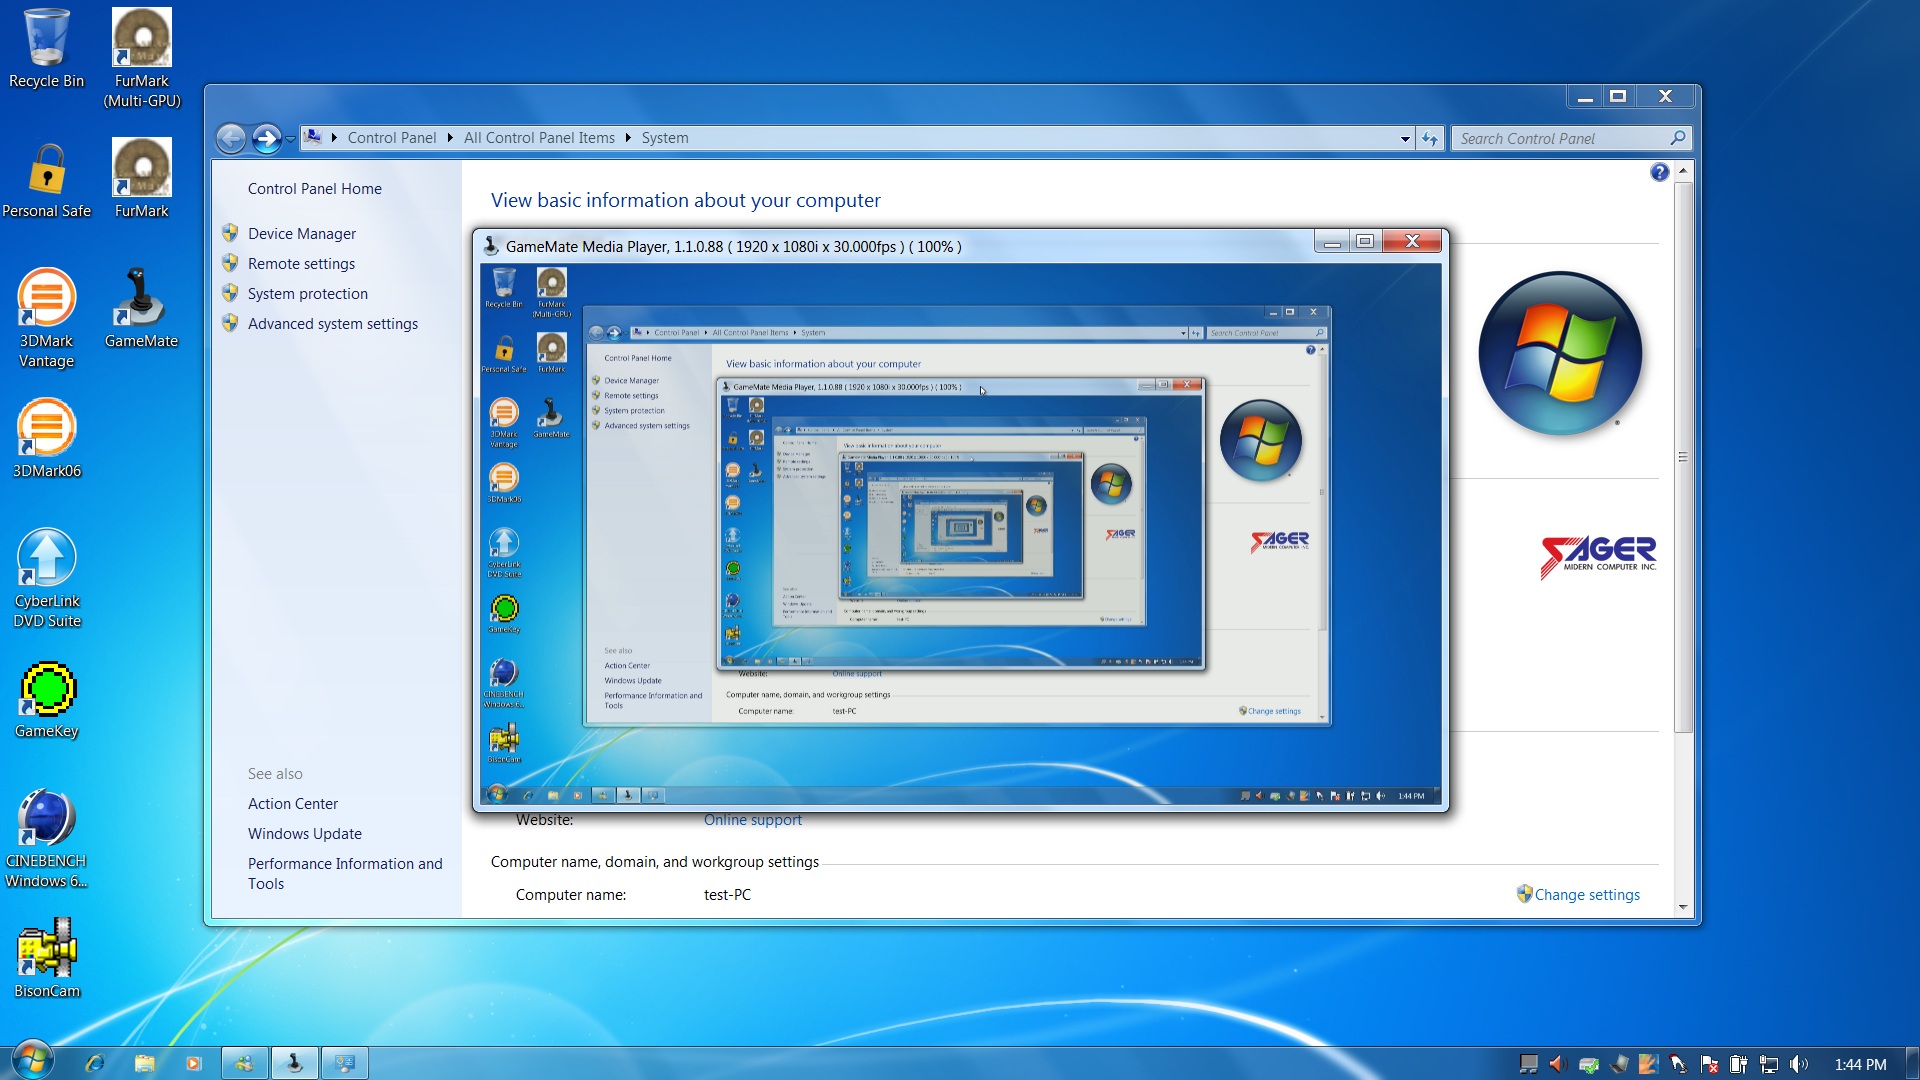This screenshot has width=1920, height=1080.
Task: Open the fingerprint hand tray icon
Action: [x=1648, y=1064]
